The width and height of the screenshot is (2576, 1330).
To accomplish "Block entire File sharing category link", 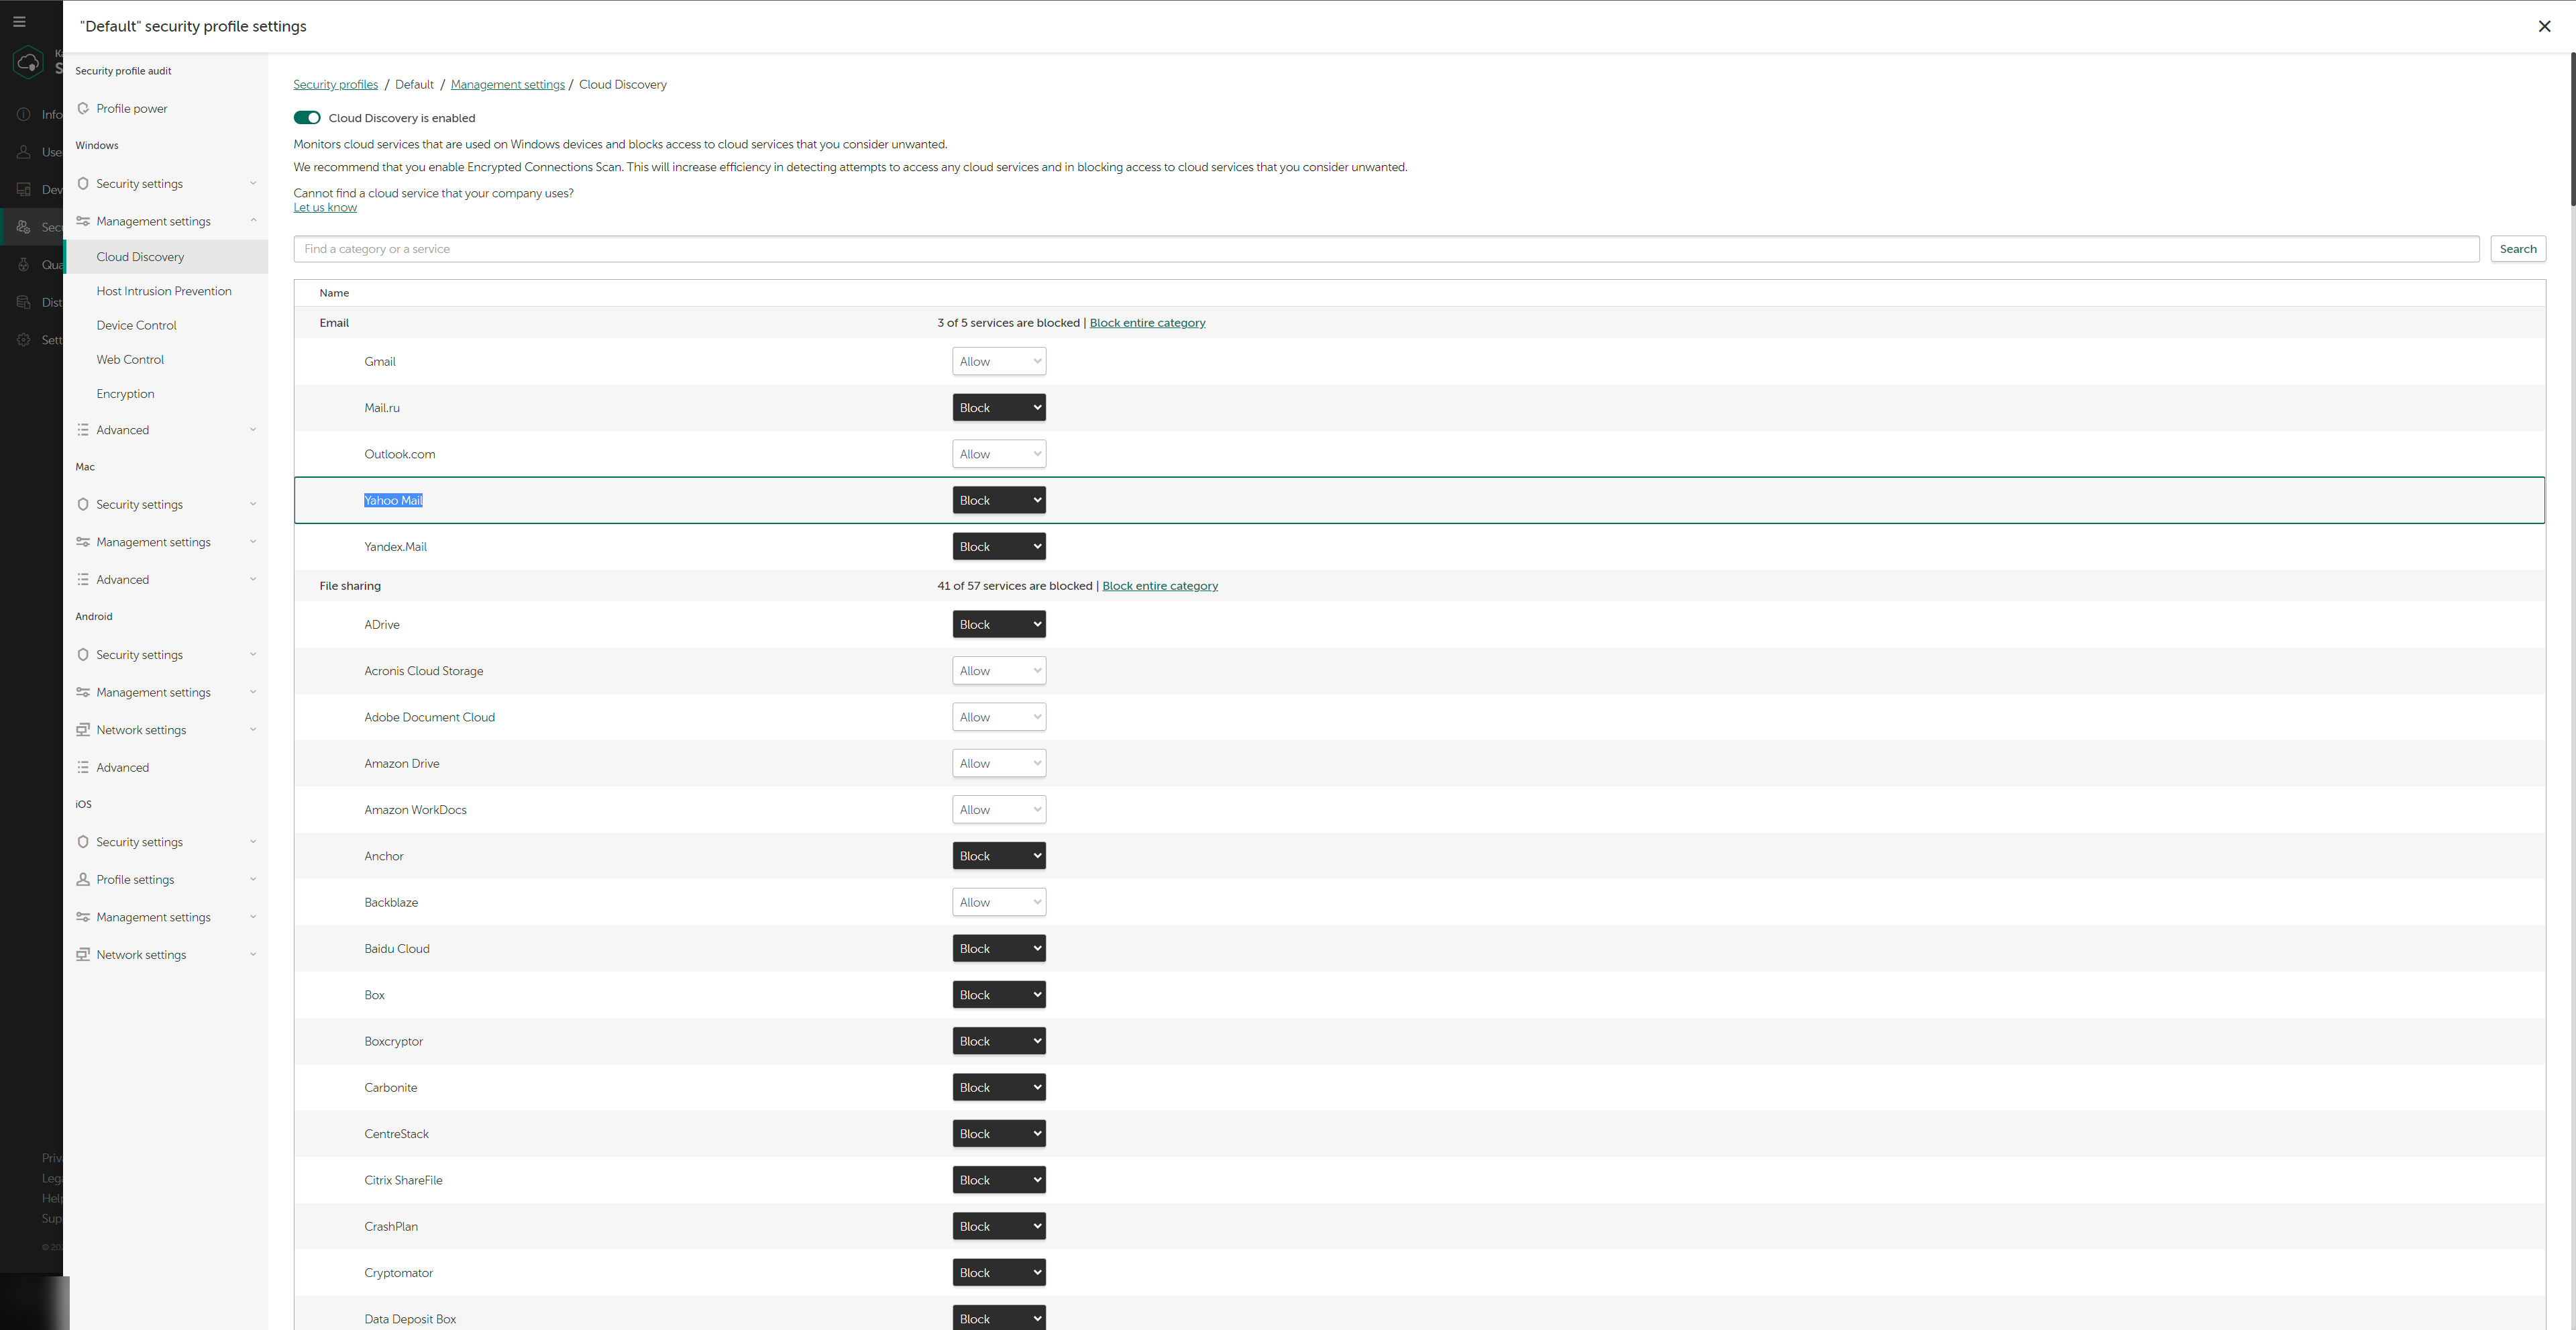I will point(1160,586).
